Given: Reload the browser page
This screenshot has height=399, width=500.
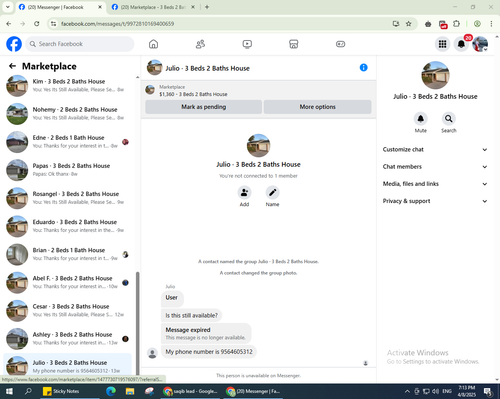Looking at the screenshot, I should [x=37, y=24].
